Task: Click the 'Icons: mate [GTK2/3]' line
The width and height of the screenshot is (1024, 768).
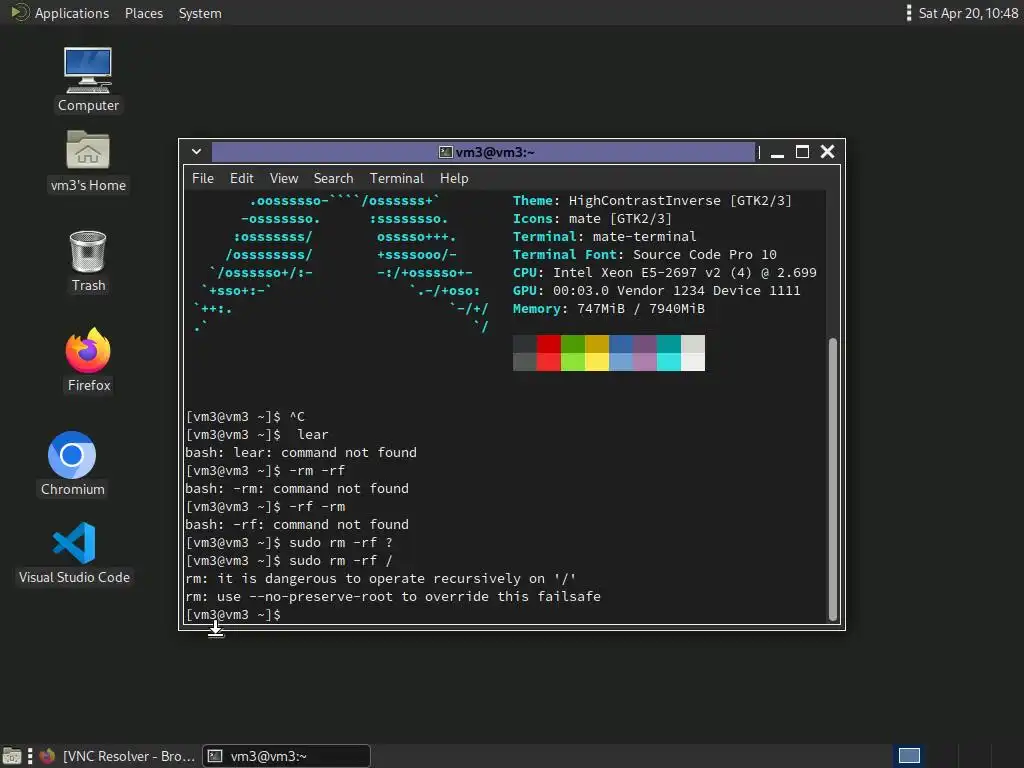Action: (592, 219)
